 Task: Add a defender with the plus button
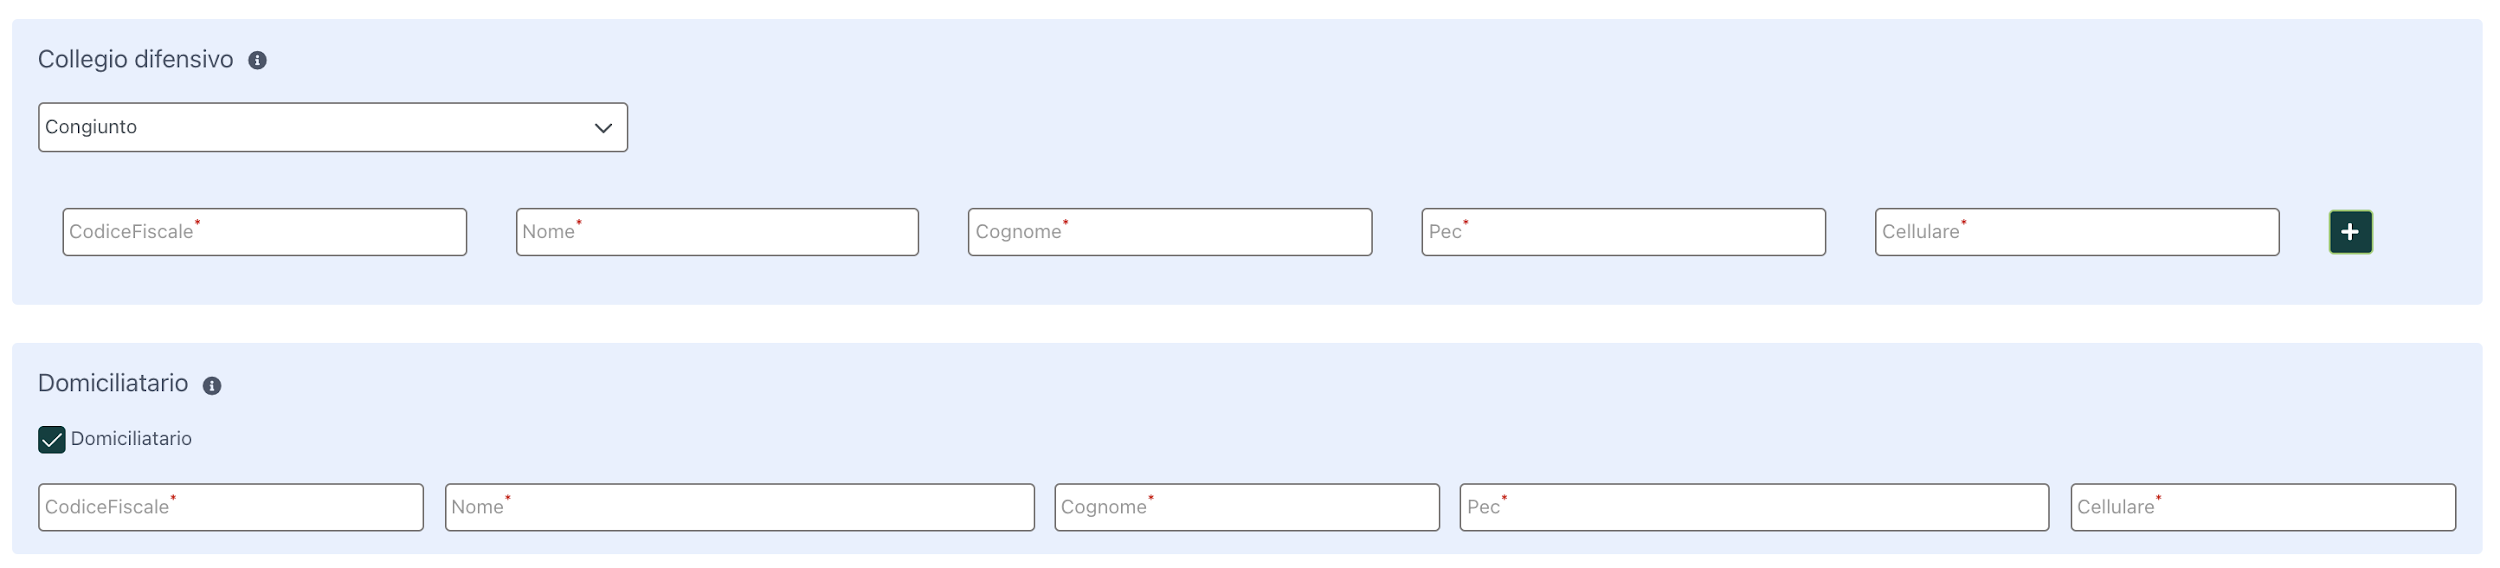(2350, 232)
